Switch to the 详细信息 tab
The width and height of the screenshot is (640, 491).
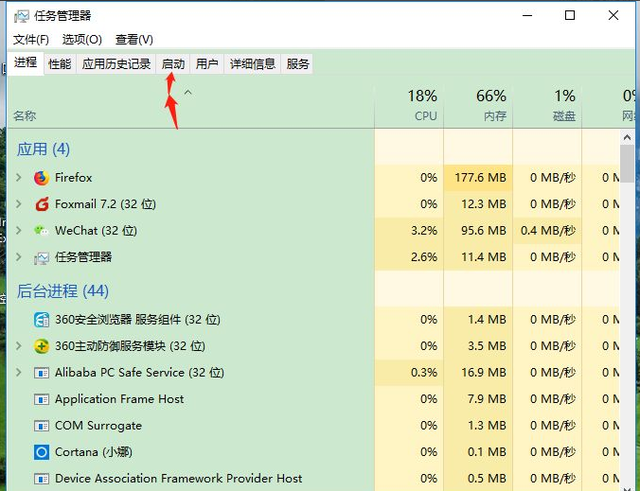(x=252, y=64)
